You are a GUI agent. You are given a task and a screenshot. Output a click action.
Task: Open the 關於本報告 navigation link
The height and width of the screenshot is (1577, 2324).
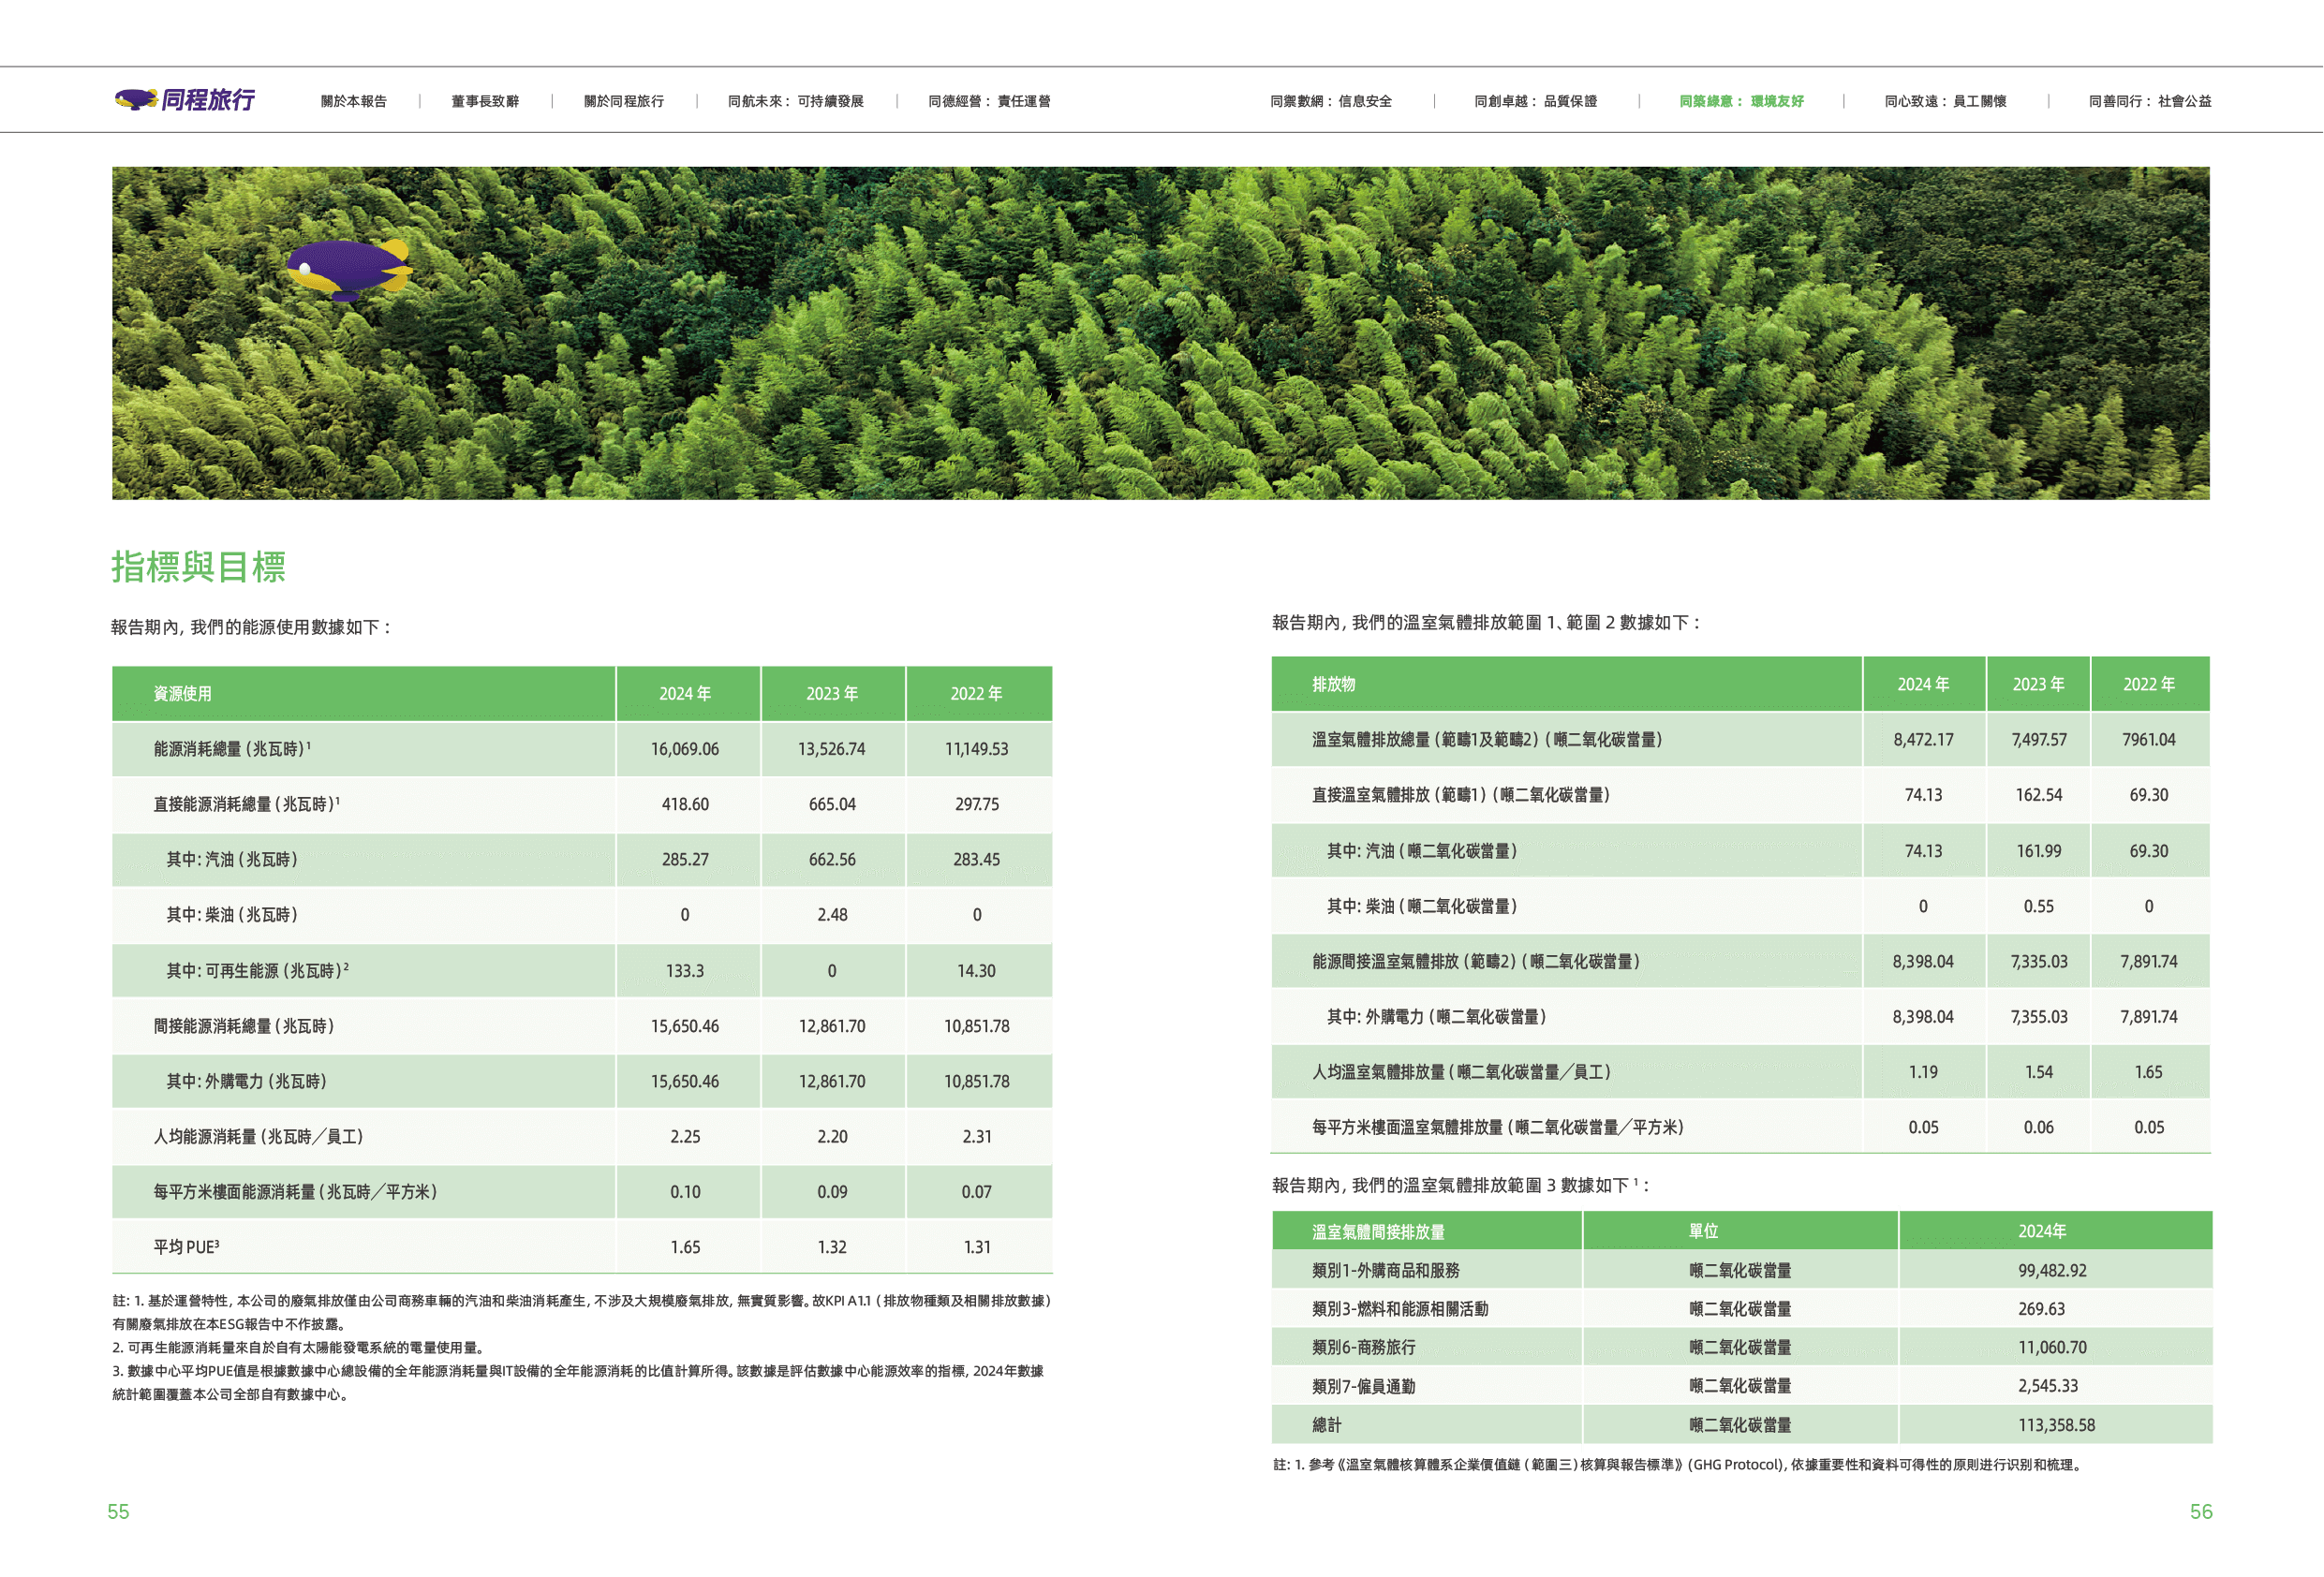point(353,101)
